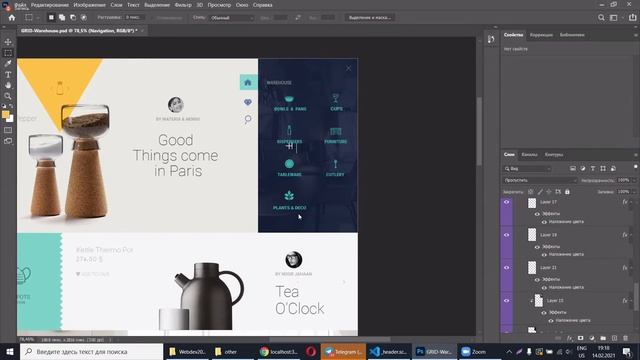Filter layers by shape layers

pyautogui.click(x=603, y=169)
